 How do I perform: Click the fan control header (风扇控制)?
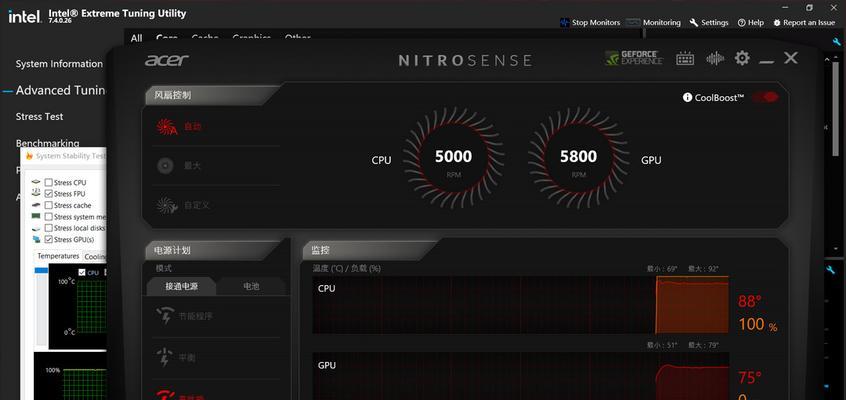coord(173,95)
